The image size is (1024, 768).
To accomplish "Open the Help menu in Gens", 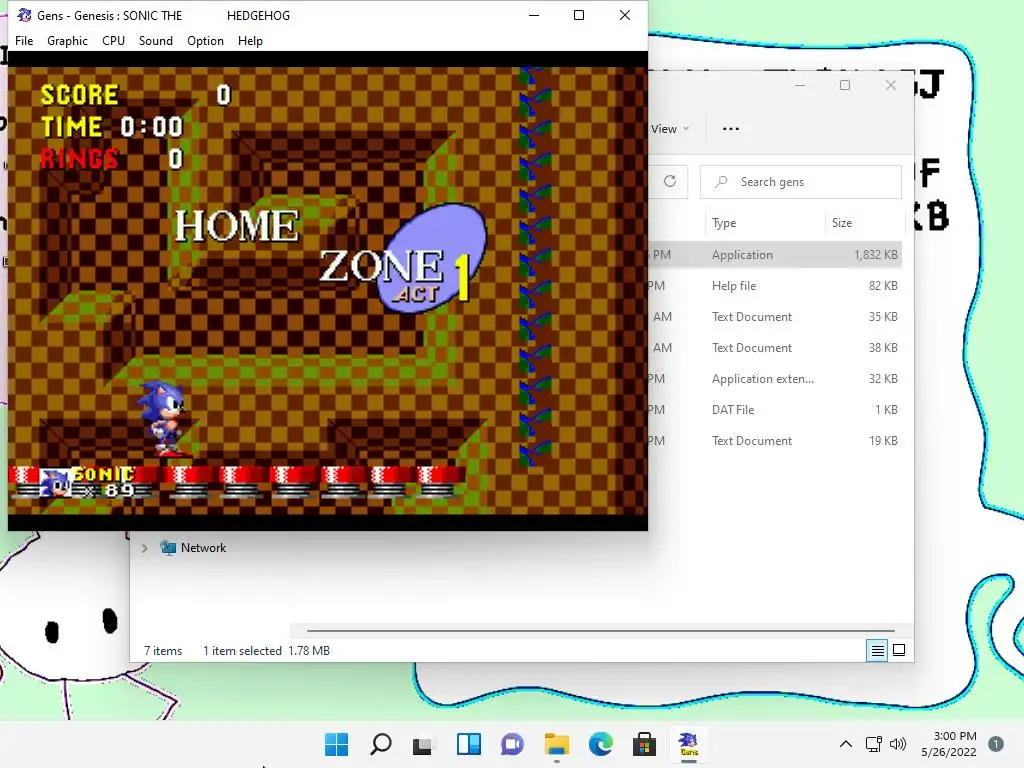I will coord(250,40).
